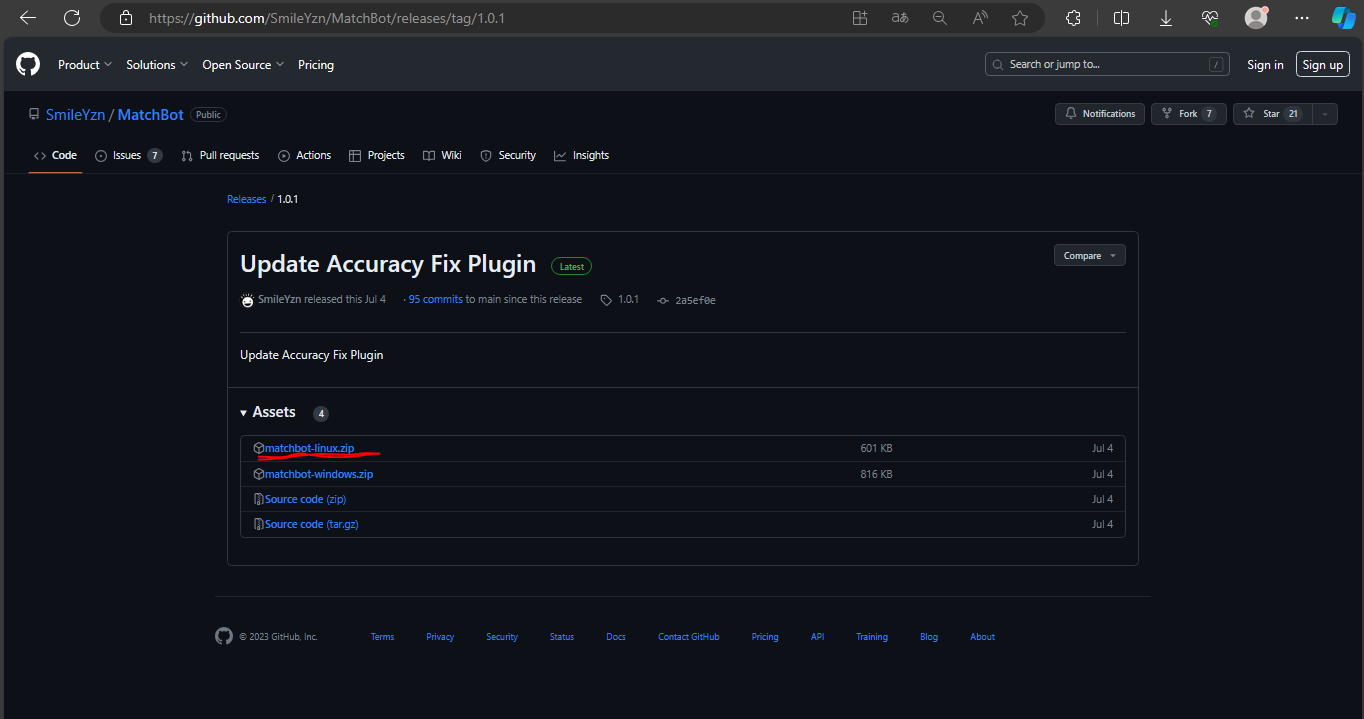Reload the page with the refresh icon
This screenshot has width=1364, height=719.
pos(72,18)
